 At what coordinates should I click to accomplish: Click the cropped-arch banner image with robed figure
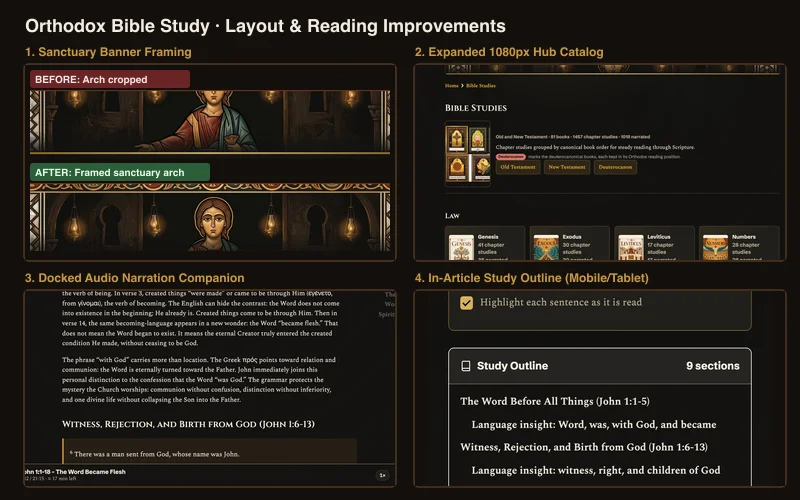210,121
